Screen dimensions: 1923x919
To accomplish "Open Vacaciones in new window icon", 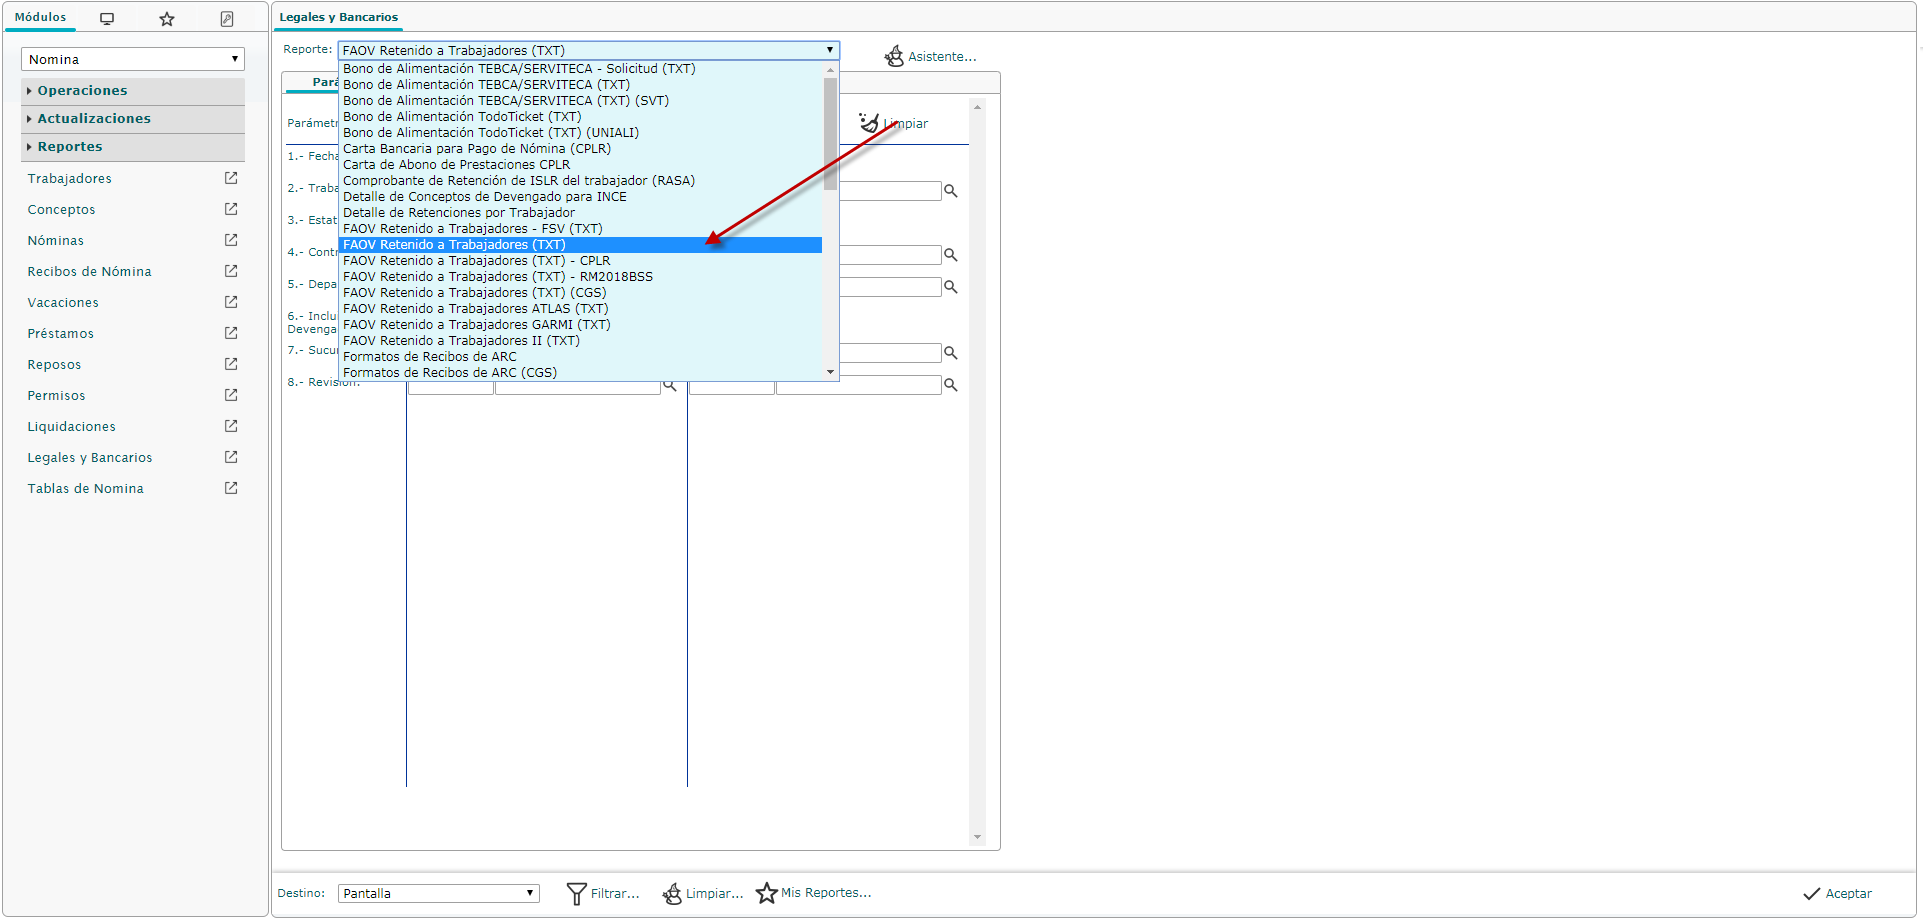I will pyautogui.click(x=231, y=302).
